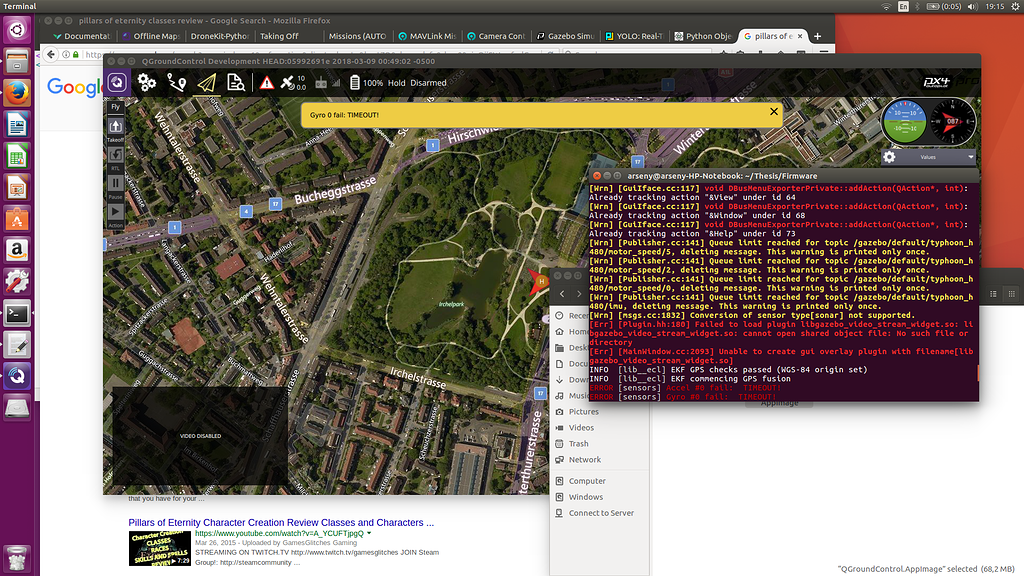
Task: Open the Ubuntu Software Center launcher icon
Action: [x=17, y=219]
